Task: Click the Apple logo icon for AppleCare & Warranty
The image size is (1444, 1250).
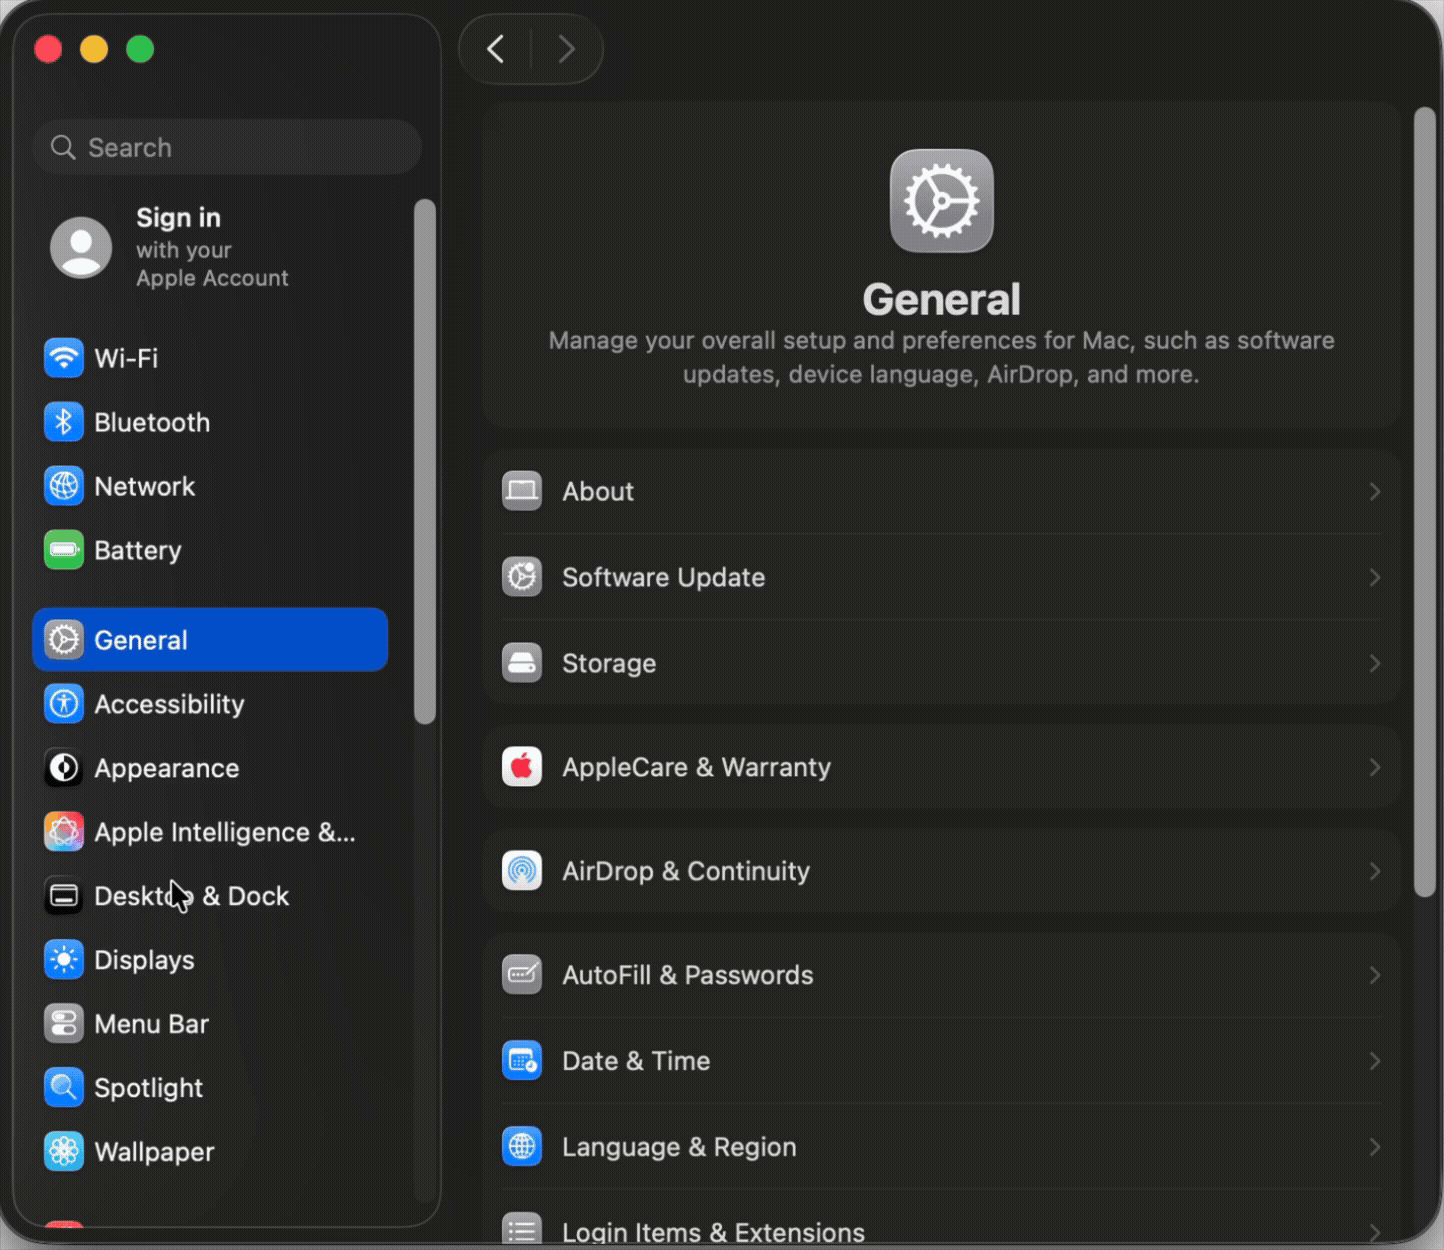Action: (x=522, y=767)
